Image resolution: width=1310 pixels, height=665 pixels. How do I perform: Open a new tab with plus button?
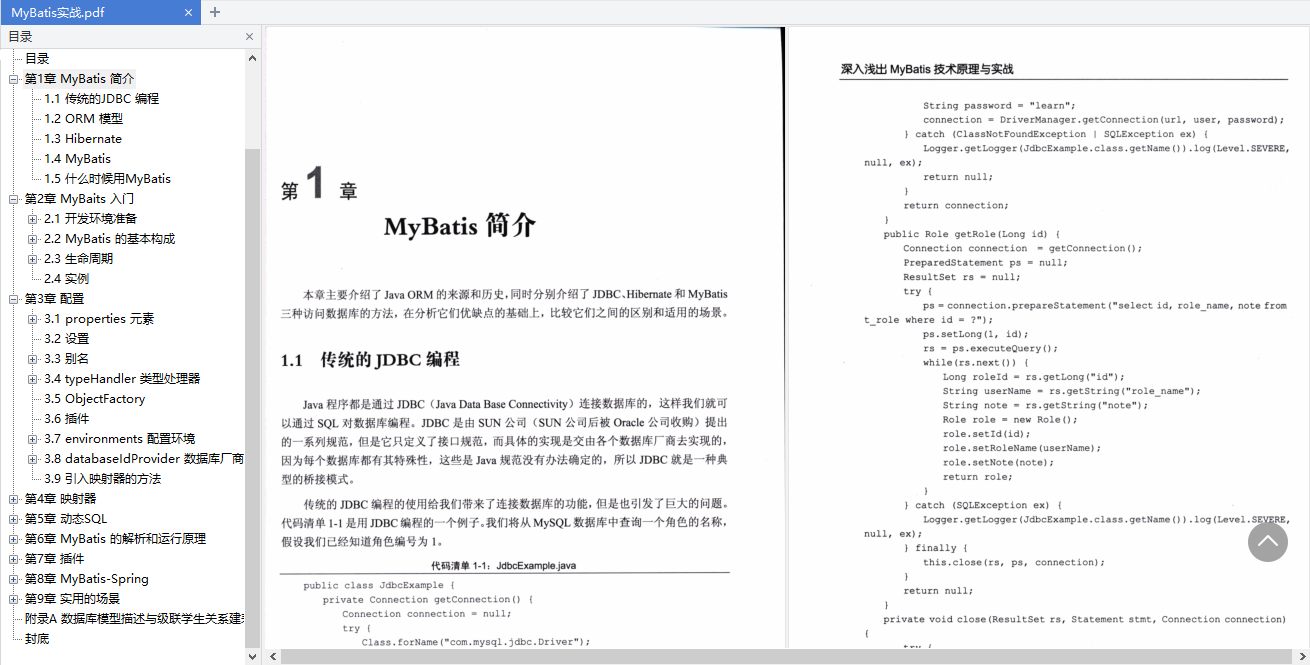pos(215,12)
